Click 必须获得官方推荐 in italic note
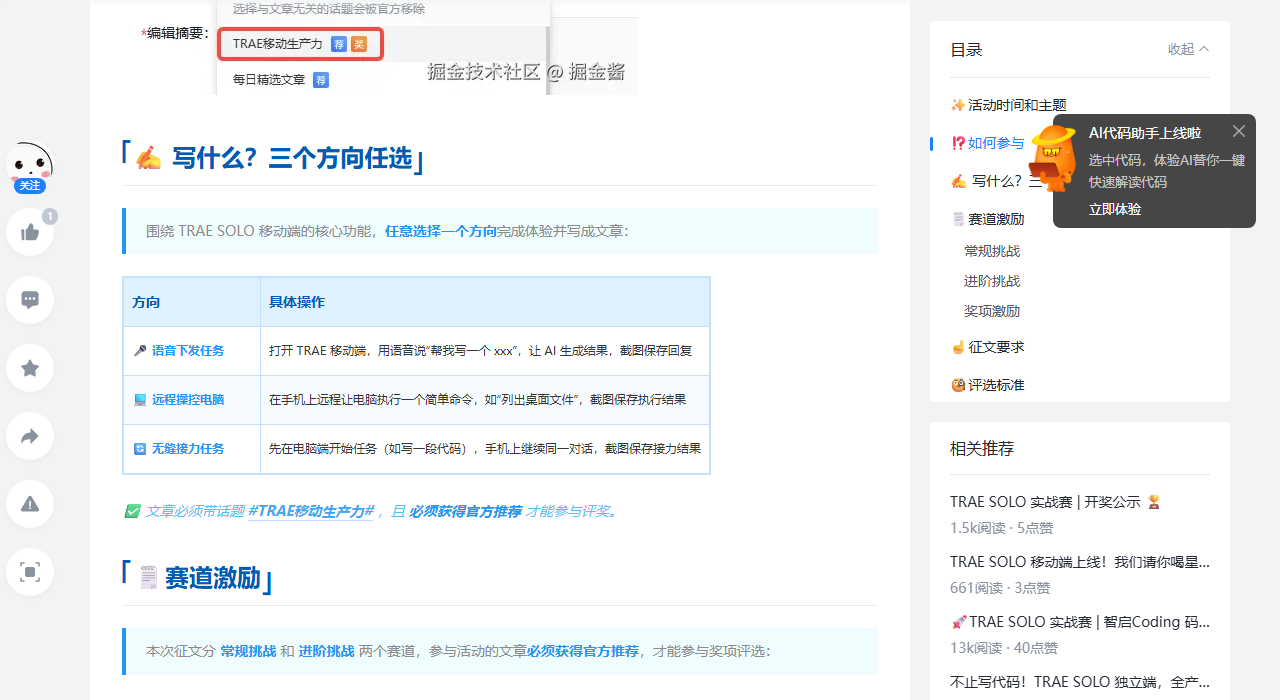This screenshot has height=700, width=1280. coord(465,511)
